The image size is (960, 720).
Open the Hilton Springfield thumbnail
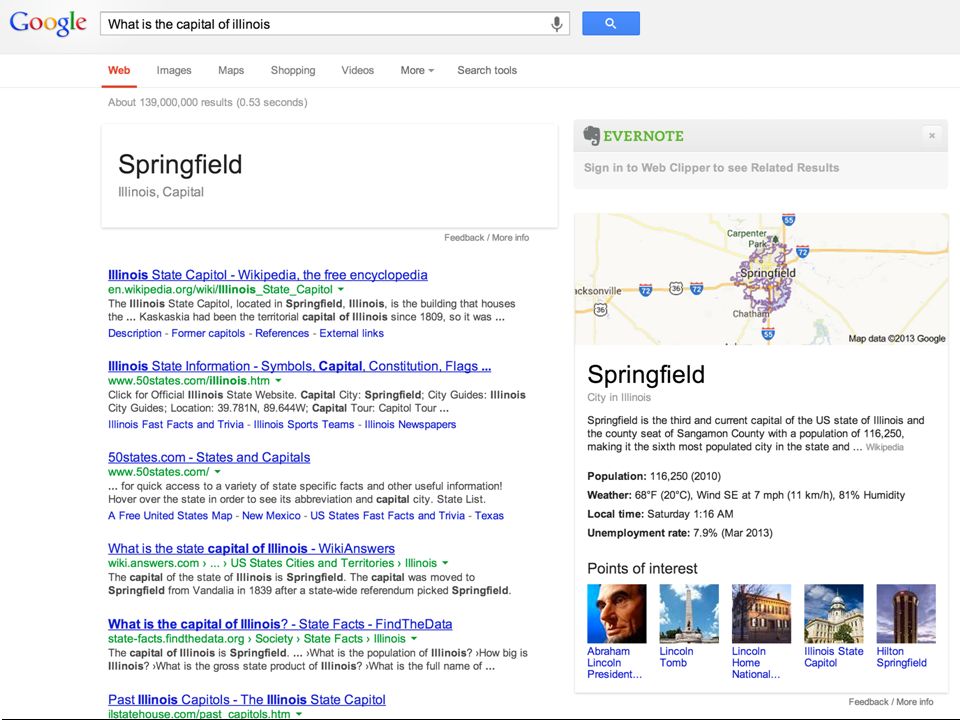[x=906, y=613]
